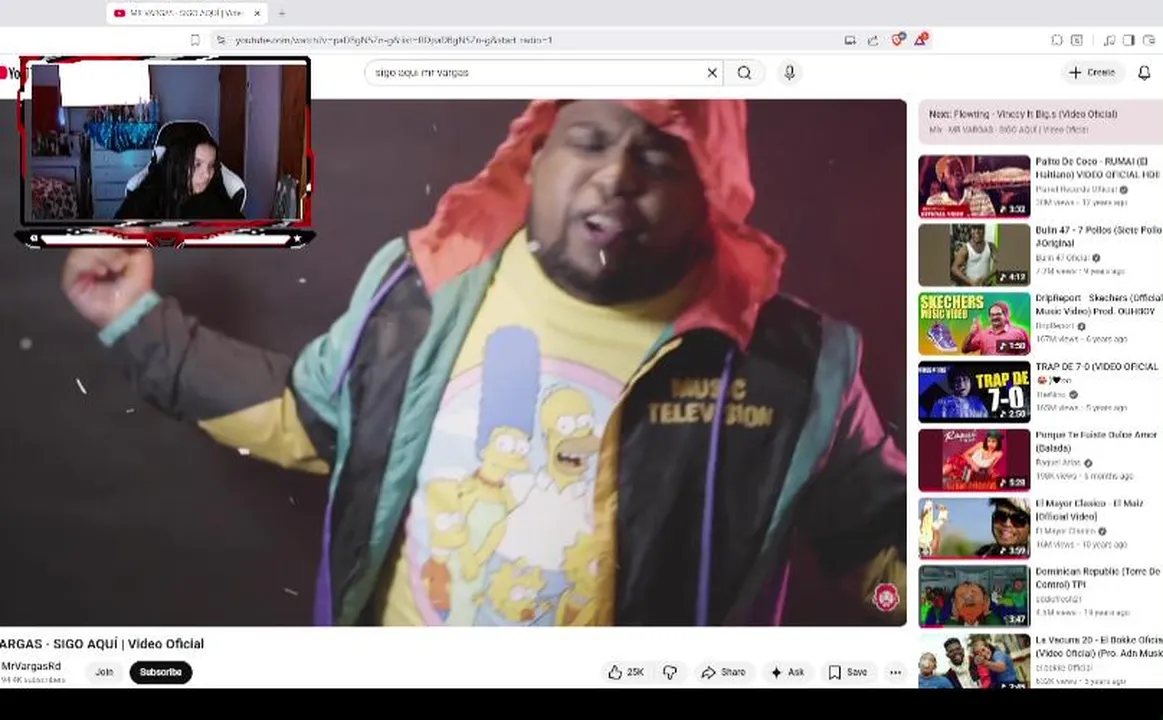Open the Brave Rewards triangle icon
Screen dimensions: 1163x720
point(920,39)
